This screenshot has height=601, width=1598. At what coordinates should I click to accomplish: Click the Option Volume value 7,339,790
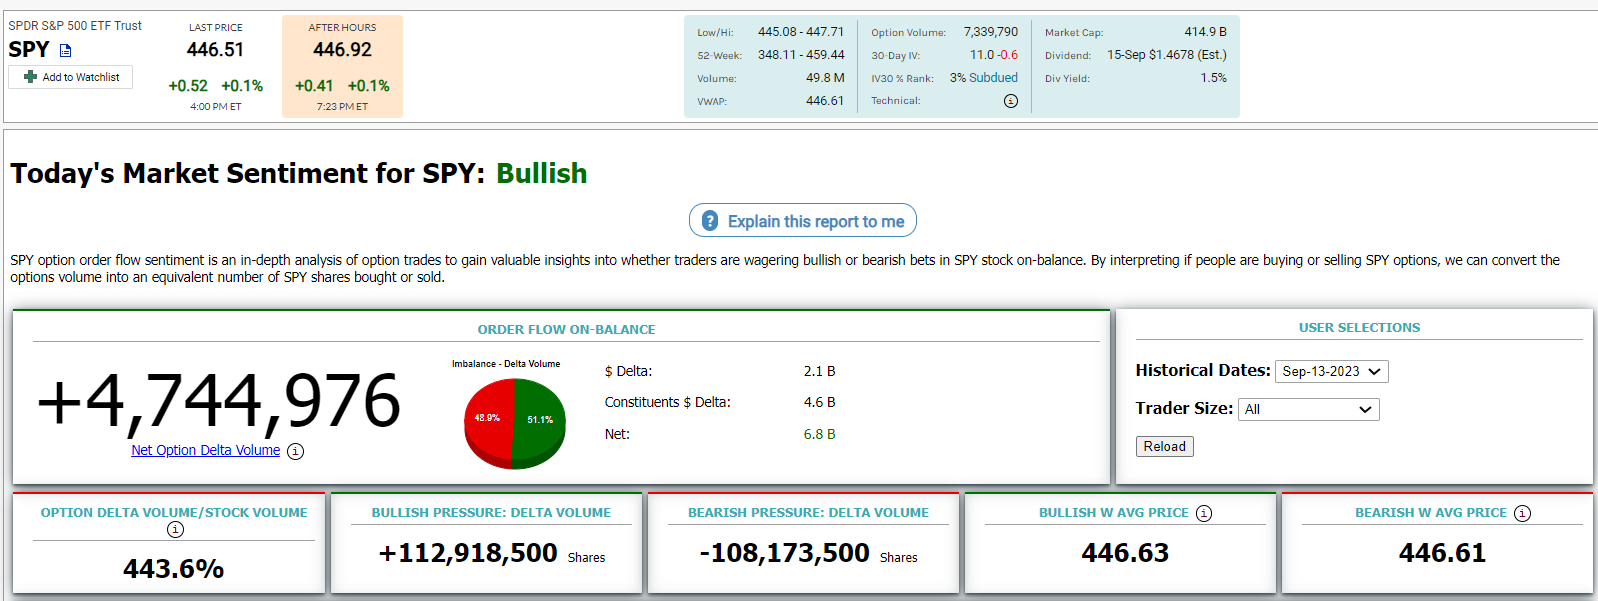coord(991,32)
